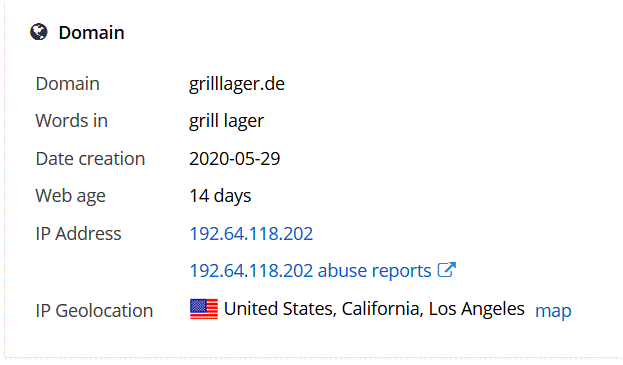Open the 192.64.118.202 abuse reports link
Viewport: 623px width, 365px height.
[310, 271]
